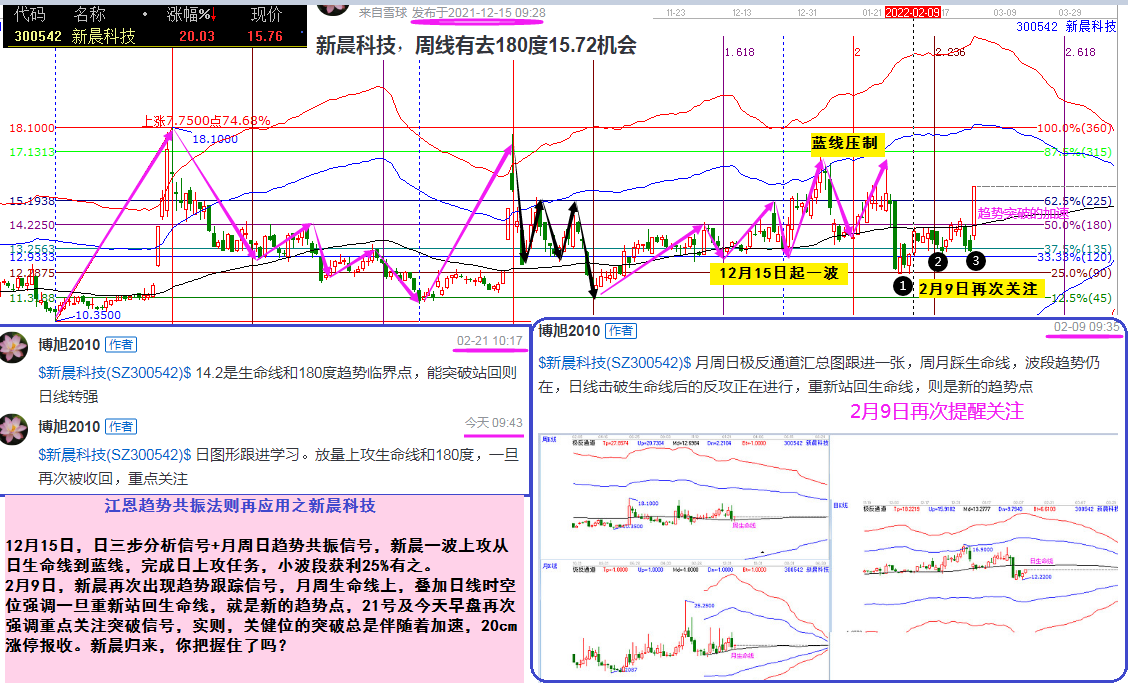This screenshot has height=683, width=1128.
Task: Click the flower avatar beside the 今天 09:43 comment
Action: (15, 430)
